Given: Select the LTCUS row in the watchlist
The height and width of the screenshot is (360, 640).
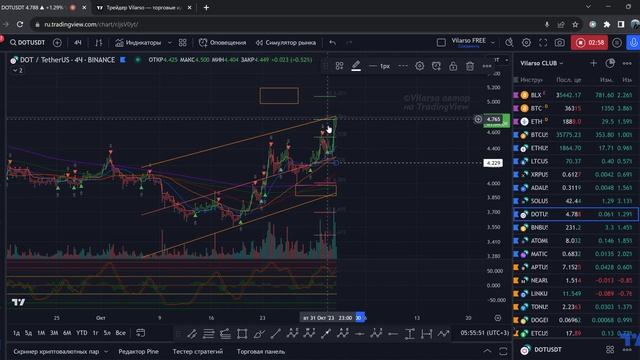Looking at the screenshot, I should pos(576,161).
